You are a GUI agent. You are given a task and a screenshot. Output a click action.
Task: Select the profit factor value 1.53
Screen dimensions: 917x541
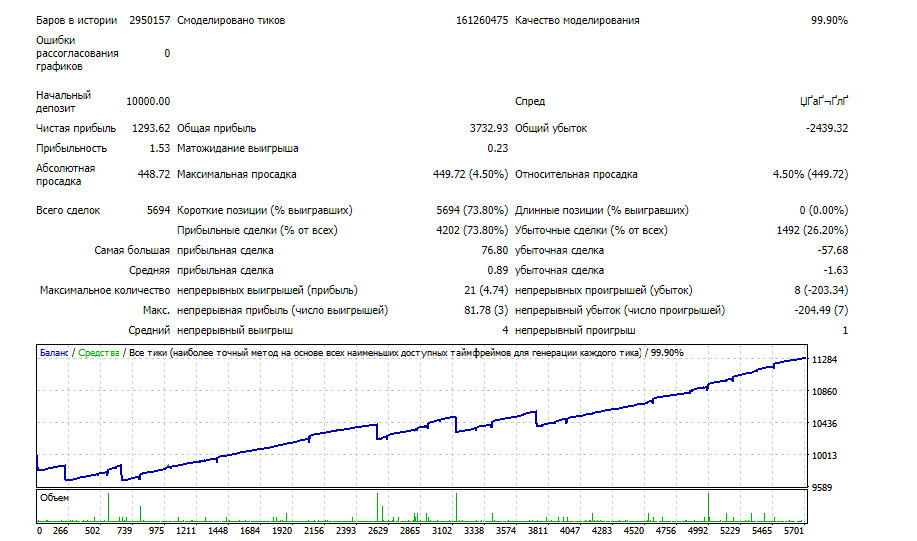pos(160,149)
